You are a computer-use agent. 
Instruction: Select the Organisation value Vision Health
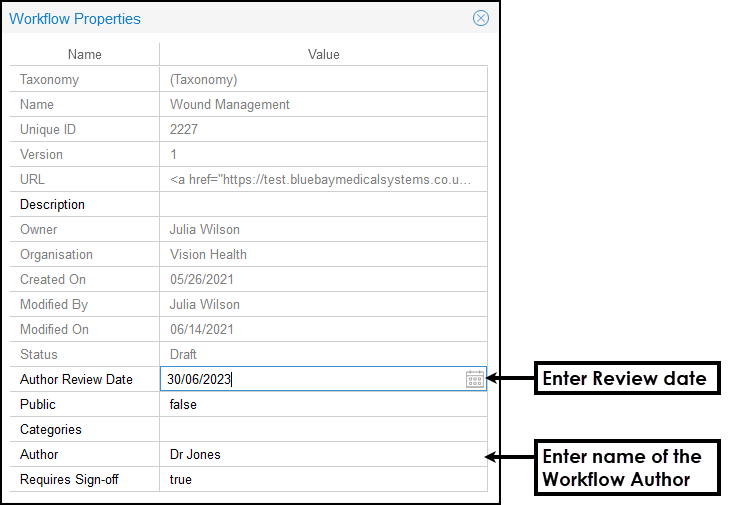pyautogui.click(x=208, y=254)
